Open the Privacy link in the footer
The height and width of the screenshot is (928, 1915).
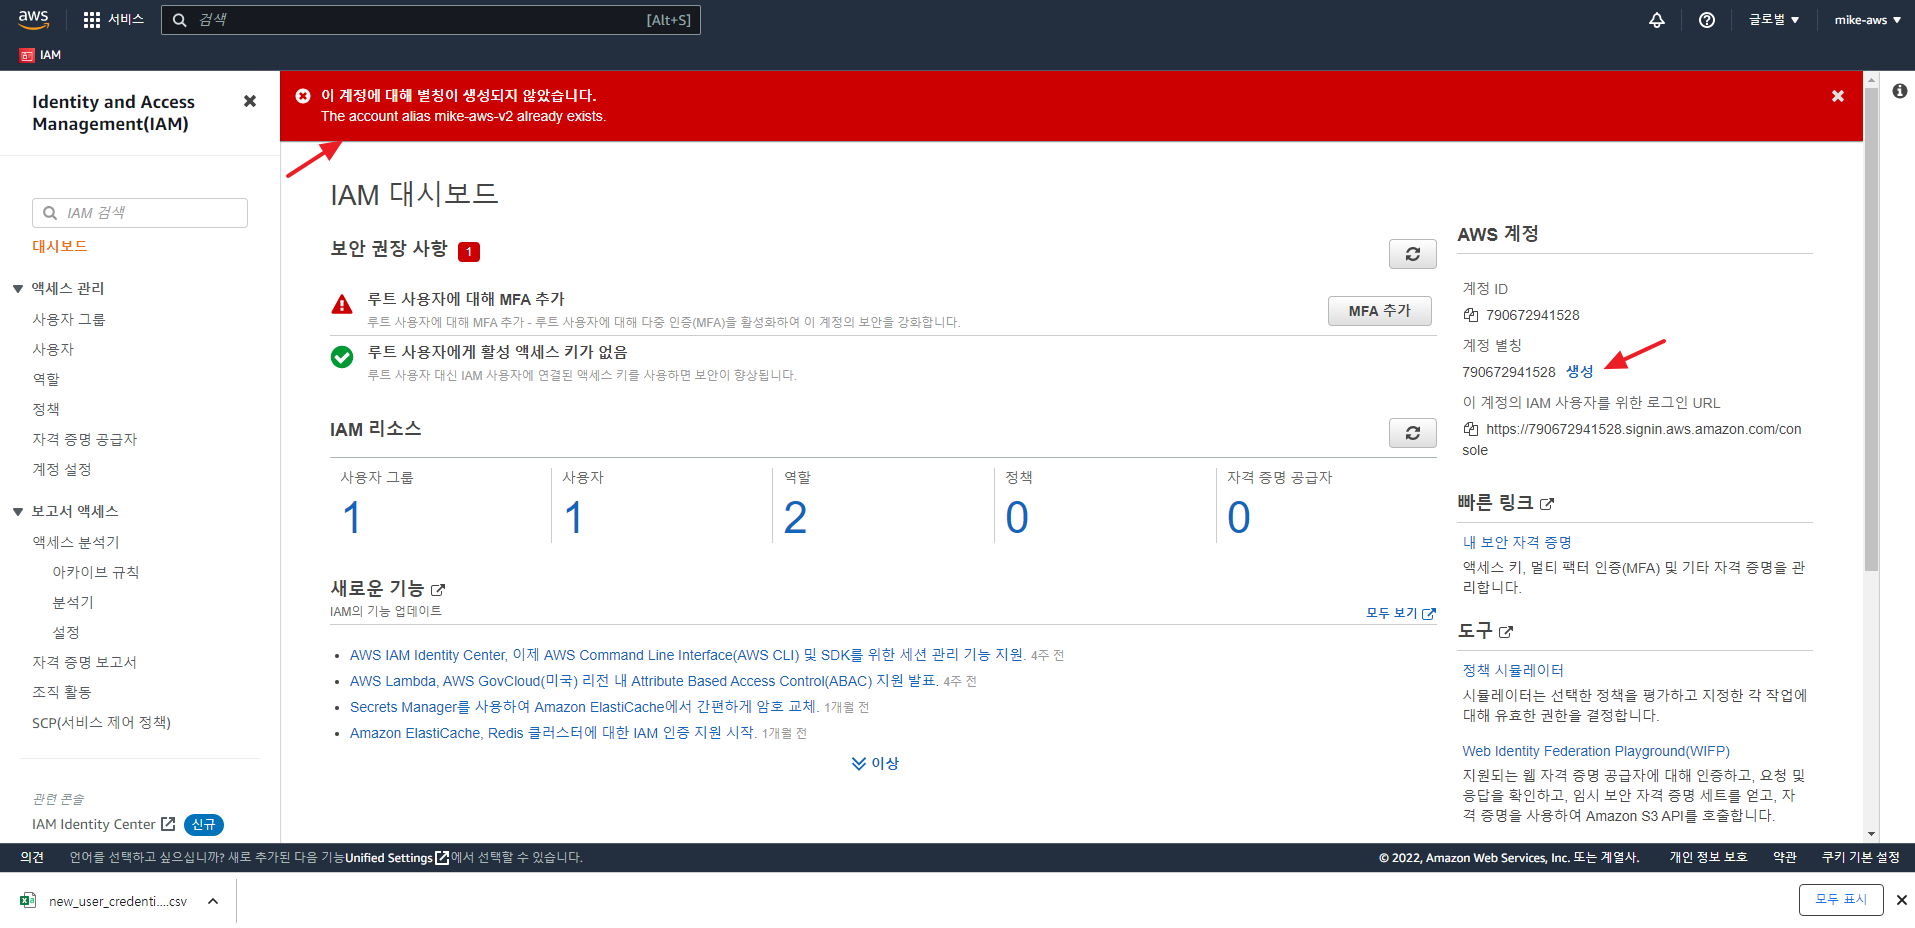point(1708,858)
